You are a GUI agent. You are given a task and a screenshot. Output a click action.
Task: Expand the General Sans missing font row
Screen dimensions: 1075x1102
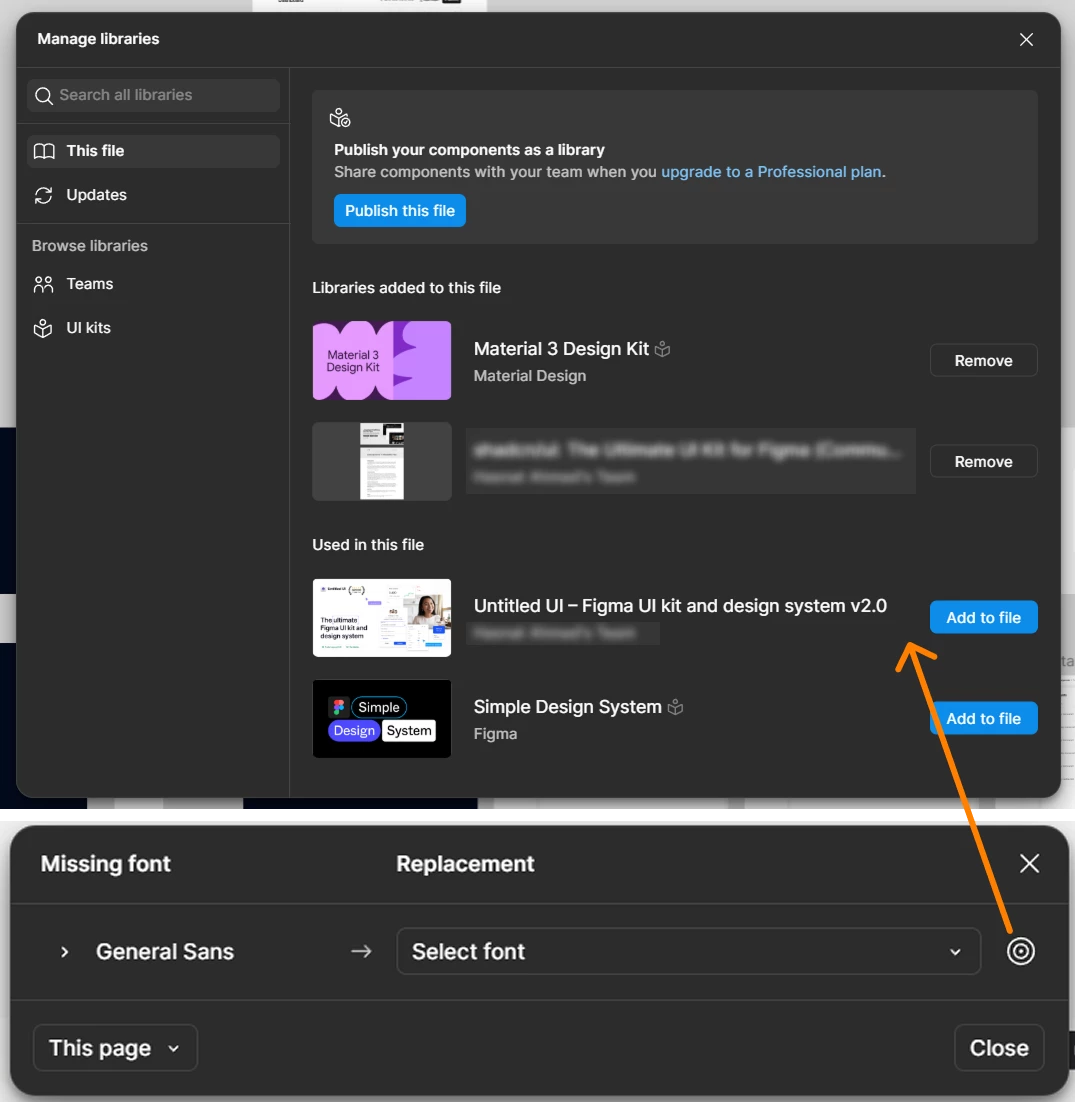(x=65, y=952)
